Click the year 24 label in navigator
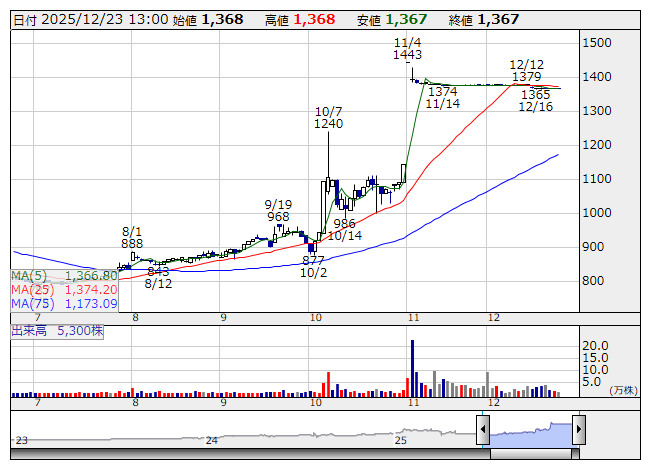Image resolution: width=653 pixels, height=470 pixels. [212, 440]
